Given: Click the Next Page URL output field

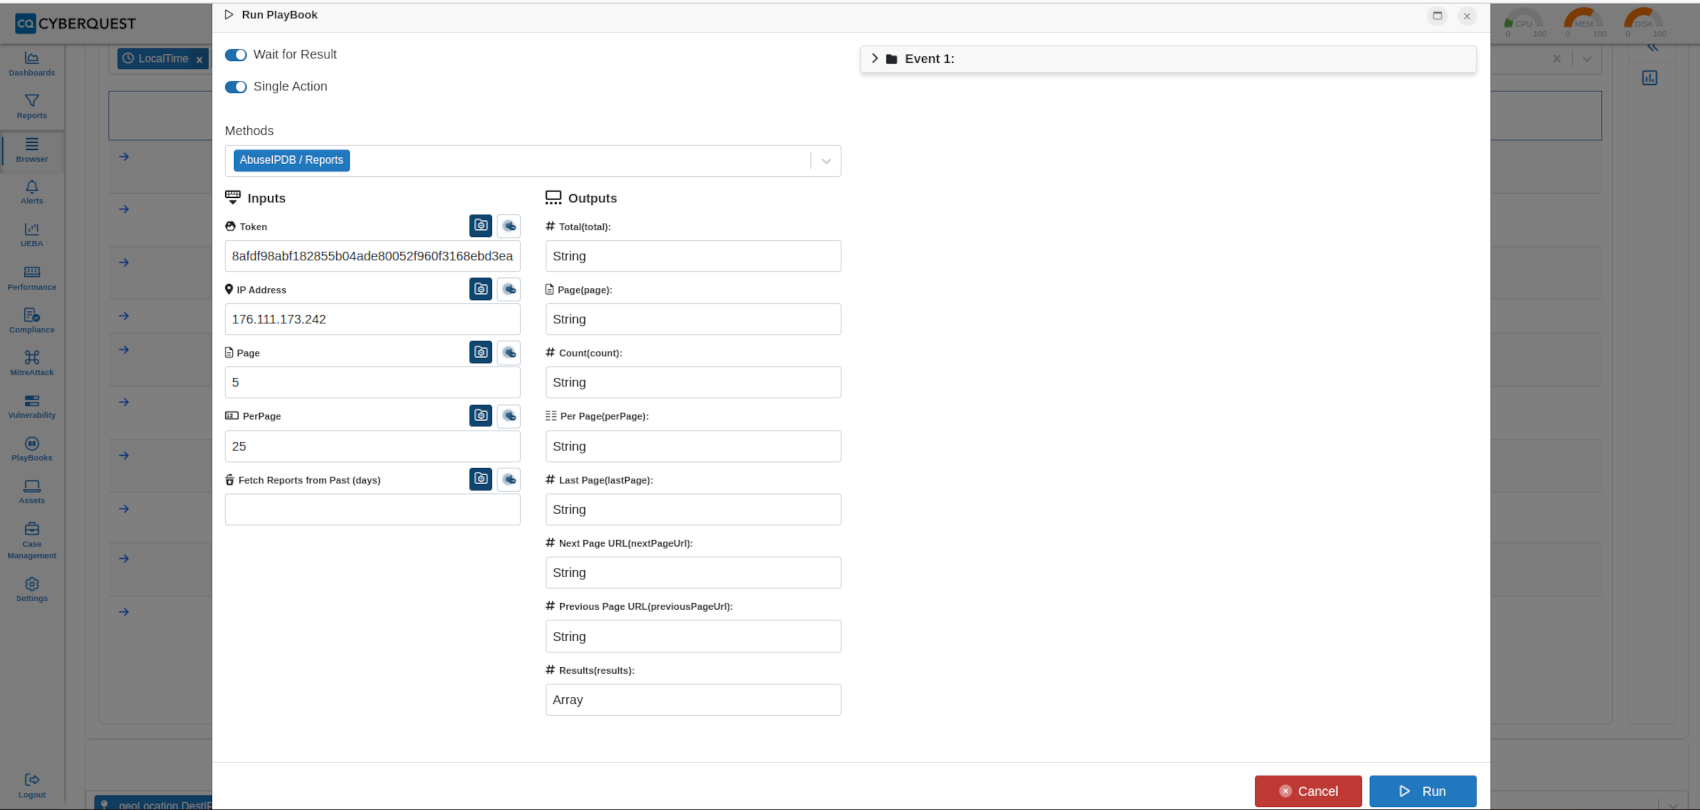Looking at the screenshot, I should point(693,573).
